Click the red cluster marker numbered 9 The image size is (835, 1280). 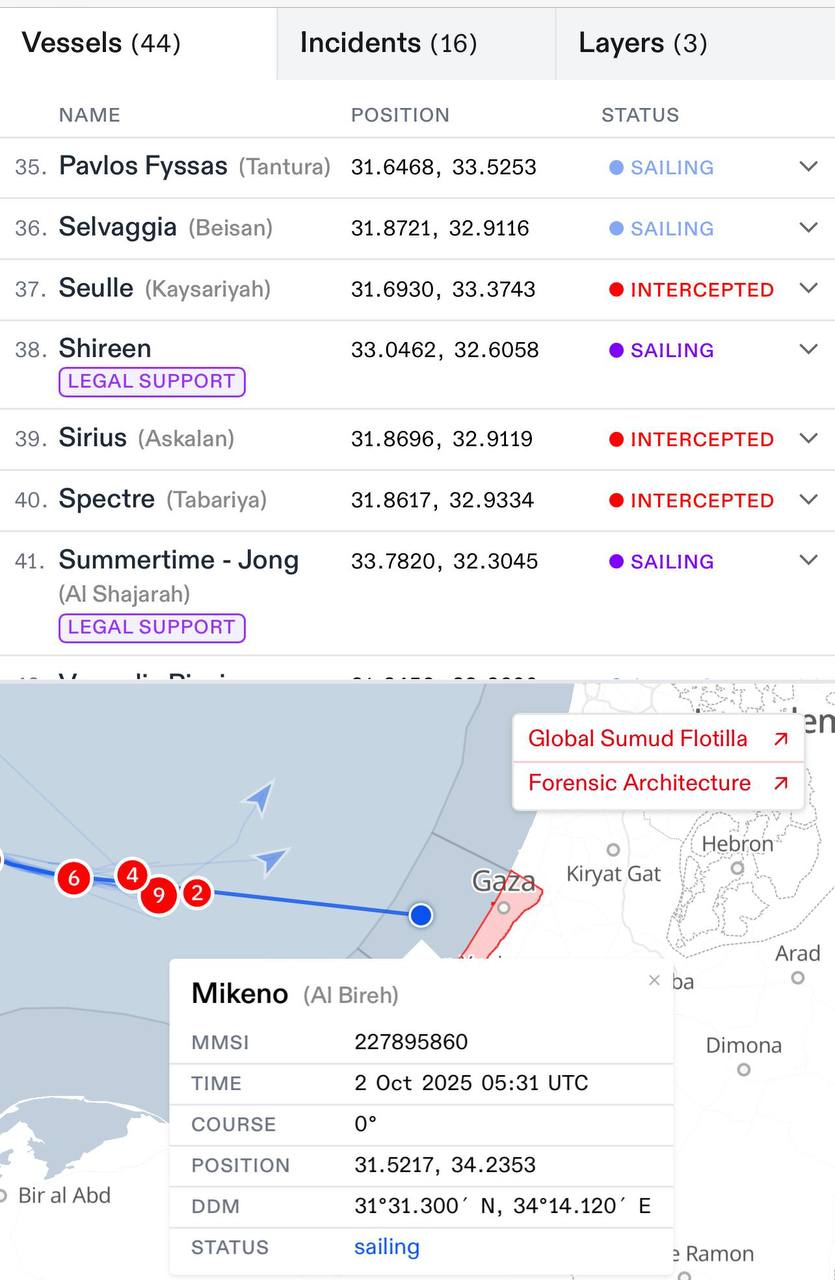click(159, 895)
